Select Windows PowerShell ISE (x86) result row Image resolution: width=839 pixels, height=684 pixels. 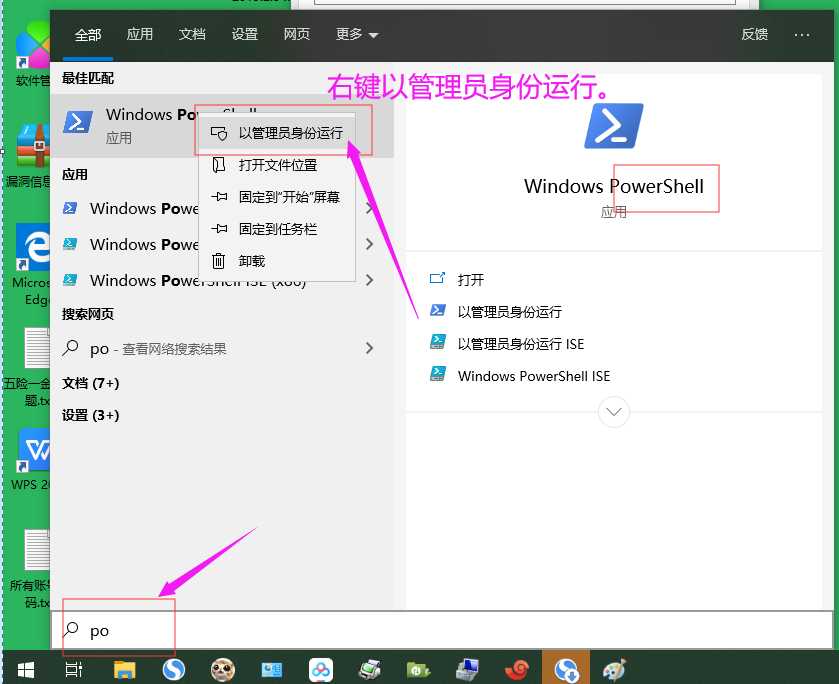coord(222,280)
